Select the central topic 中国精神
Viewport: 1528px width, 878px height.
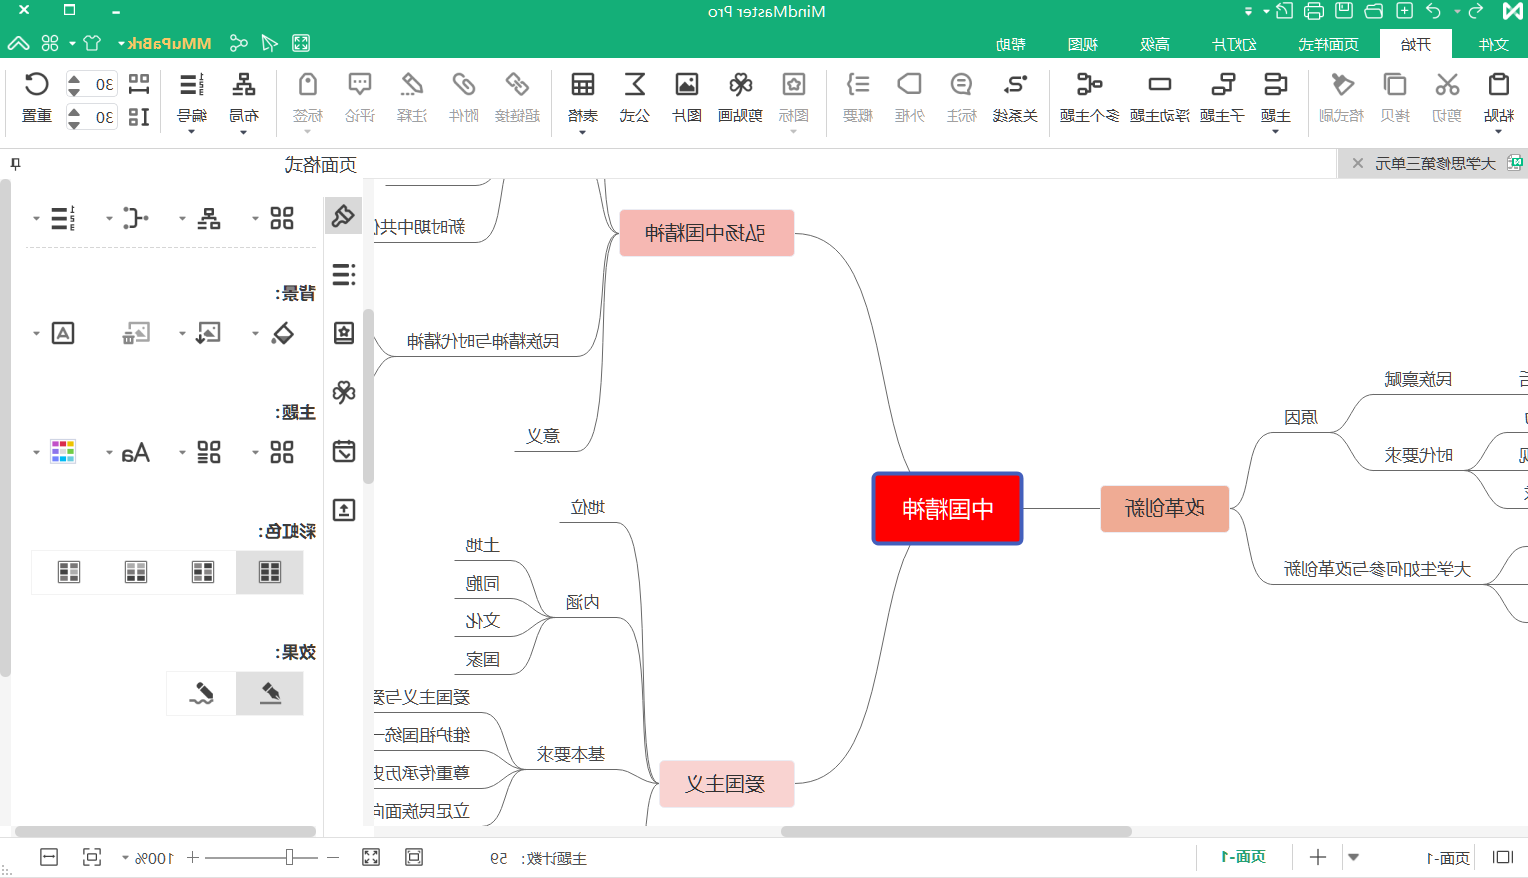tap(947, 509)
